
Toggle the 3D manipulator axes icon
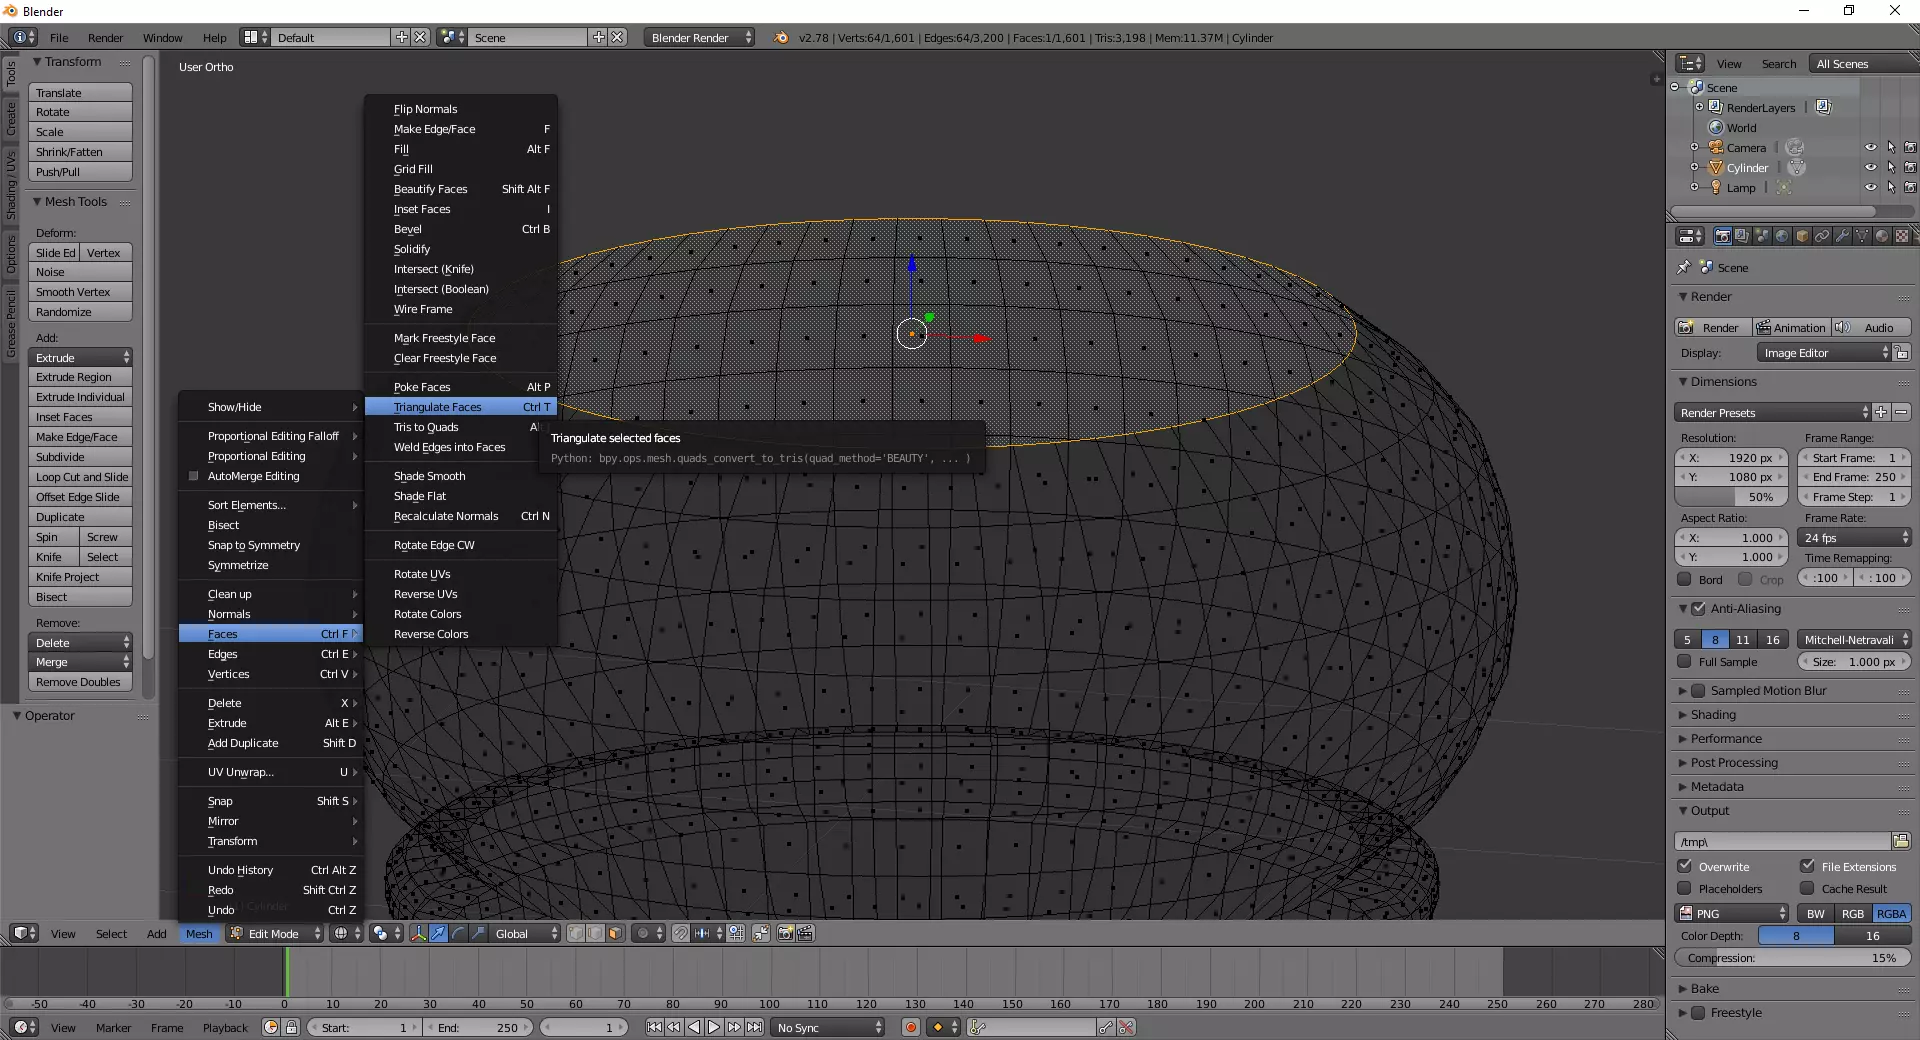(x=418, y=933)
